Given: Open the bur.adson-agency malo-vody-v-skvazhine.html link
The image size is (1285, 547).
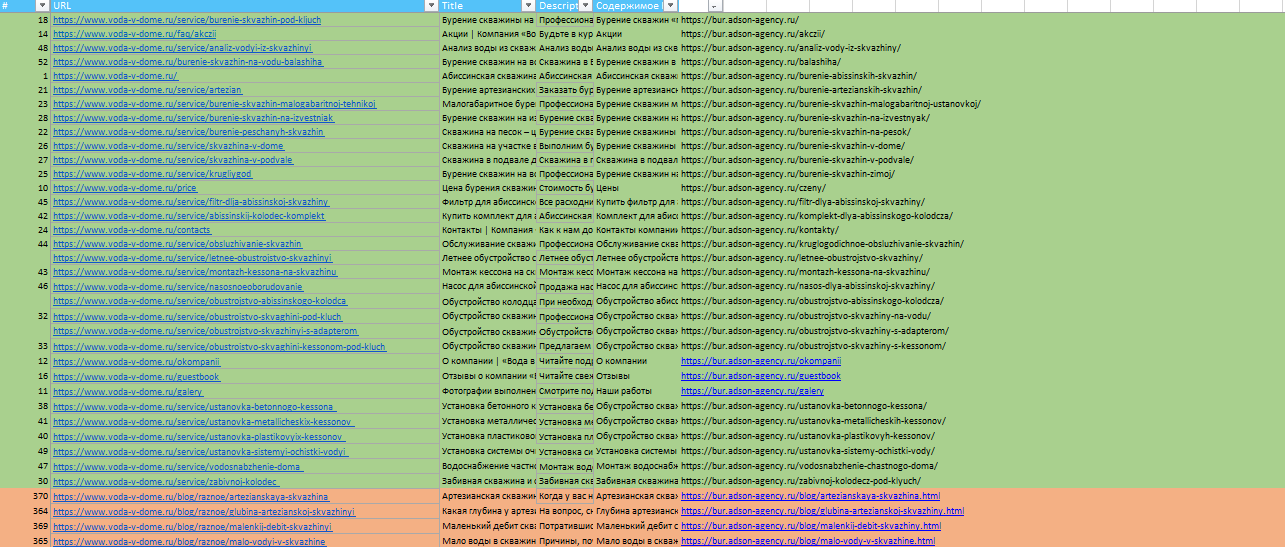Looking at the screenshot, I should pyautogui.click(x=808, y=541).
